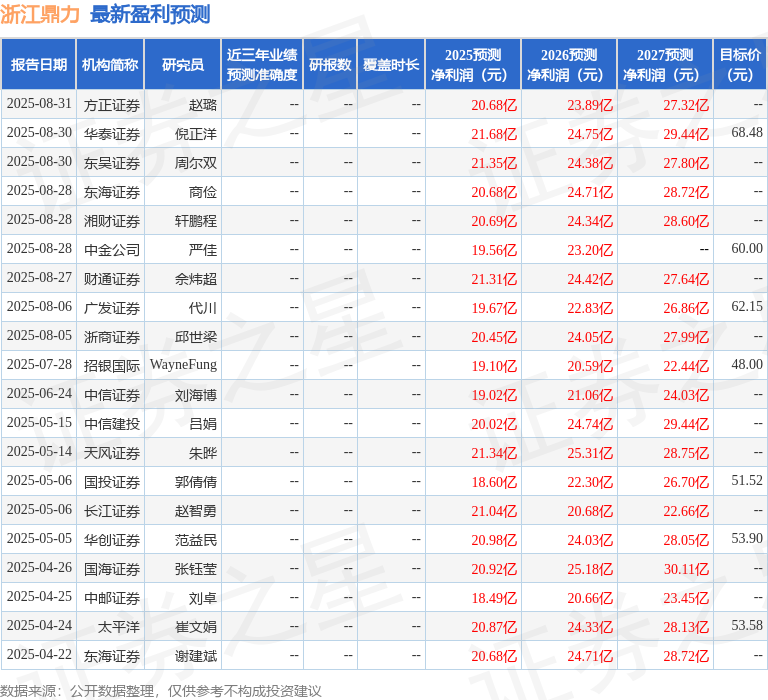Click the 覆盖时长 column header
The image size is (768, 700).
pos(391,65)
